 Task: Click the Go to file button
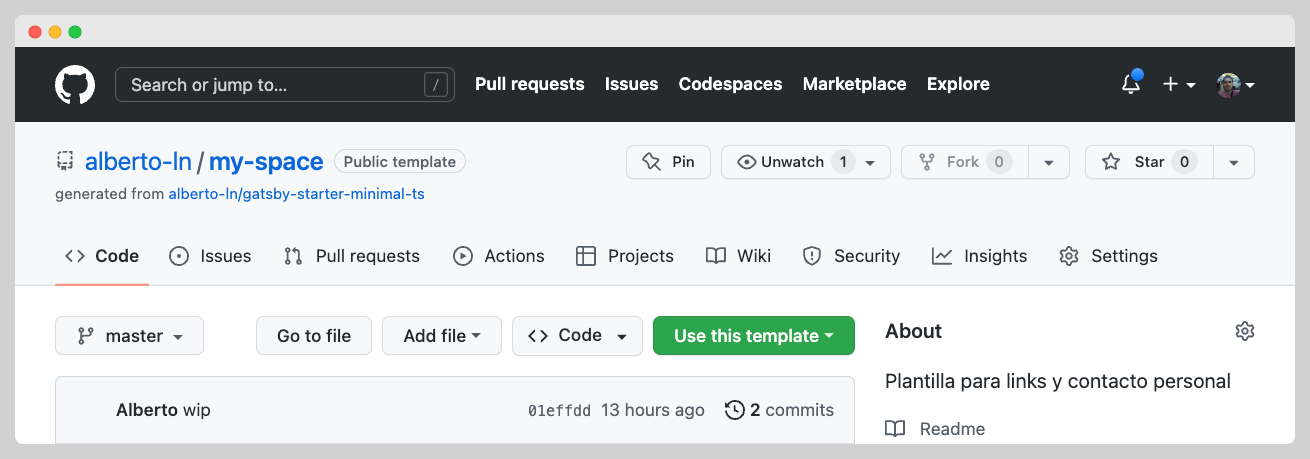[x=314, y=336]
